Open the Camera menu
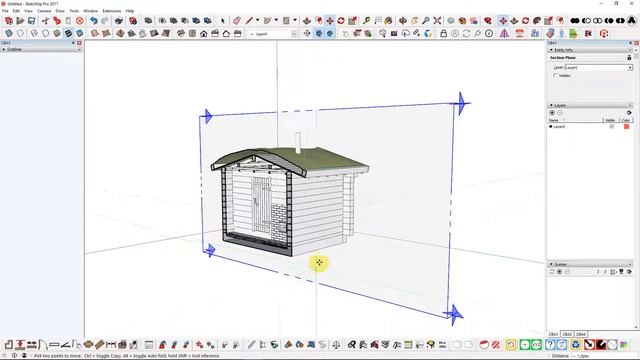 click(x=44, y=11)
